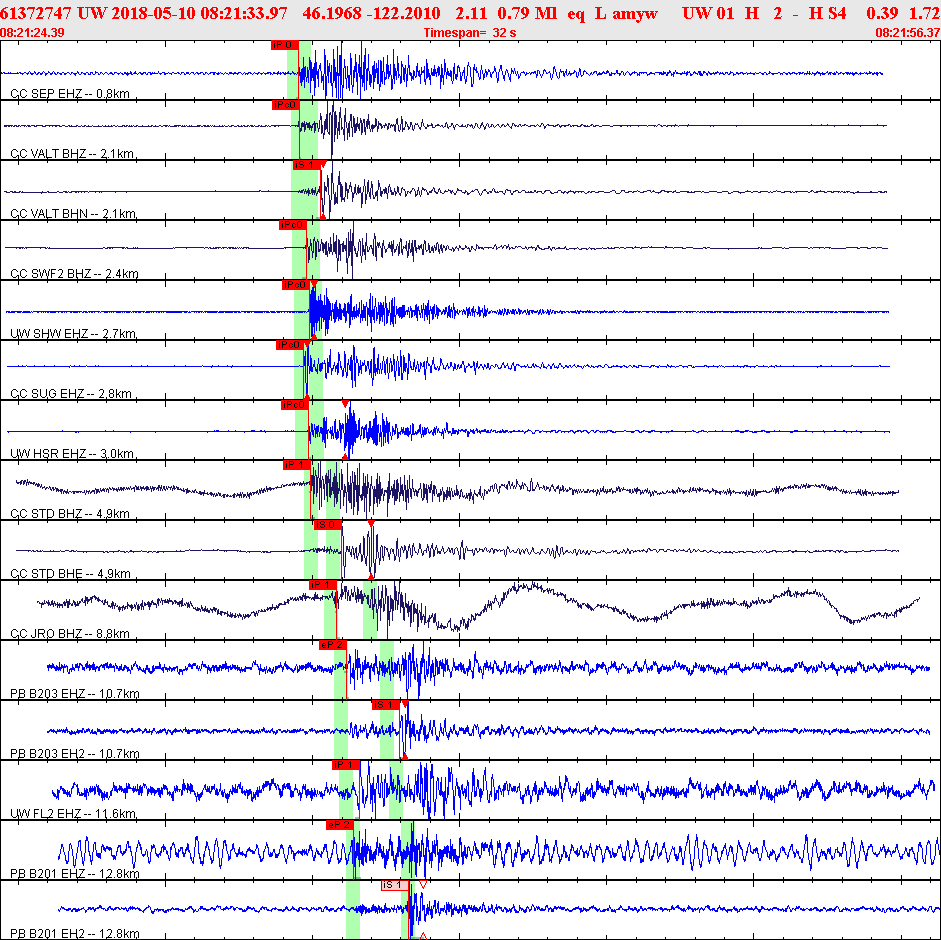Select the iPc0 pick flag on SUG EHZ
Screen dimensions: 941x940
pos(289,345)
